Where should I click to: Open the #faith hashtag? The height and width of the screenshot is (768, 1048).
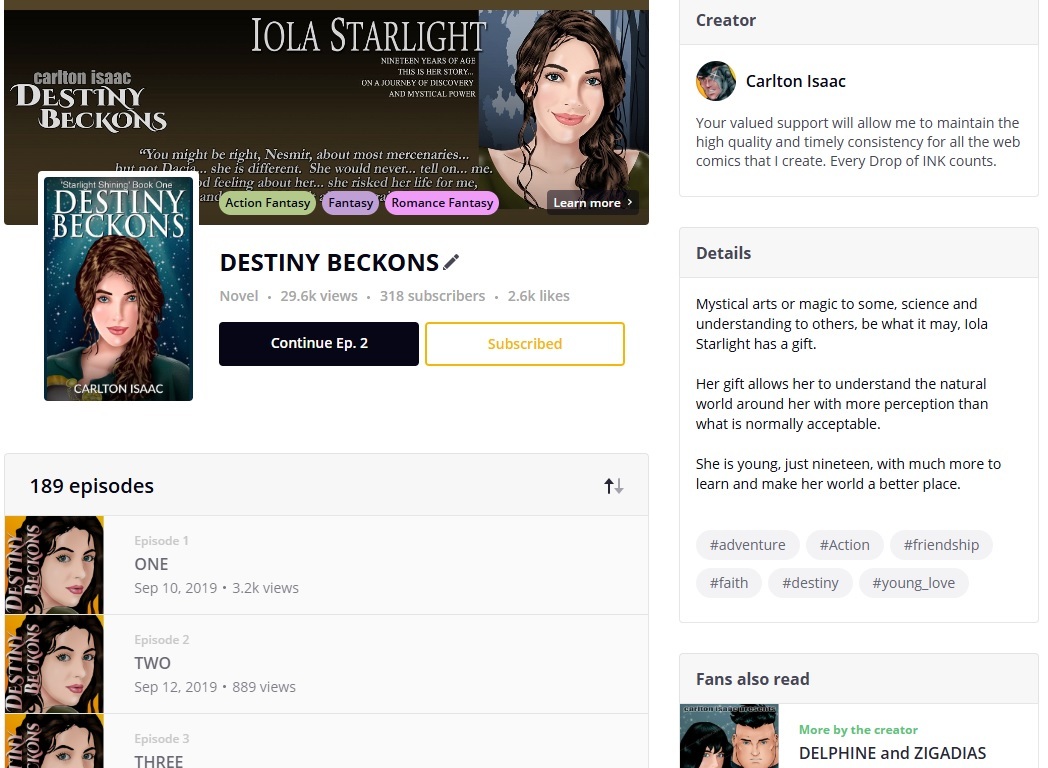728,583
